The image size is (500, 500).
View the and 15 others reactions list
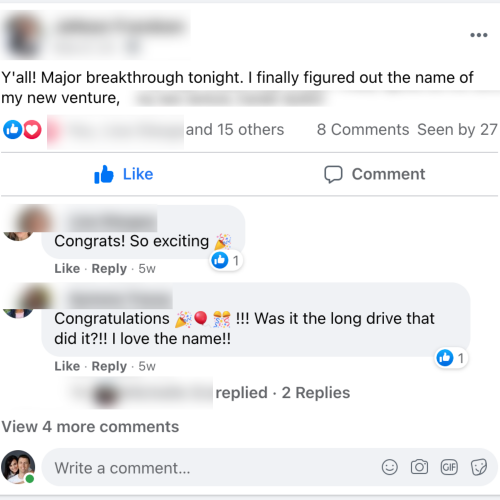[x=235, y=130]
